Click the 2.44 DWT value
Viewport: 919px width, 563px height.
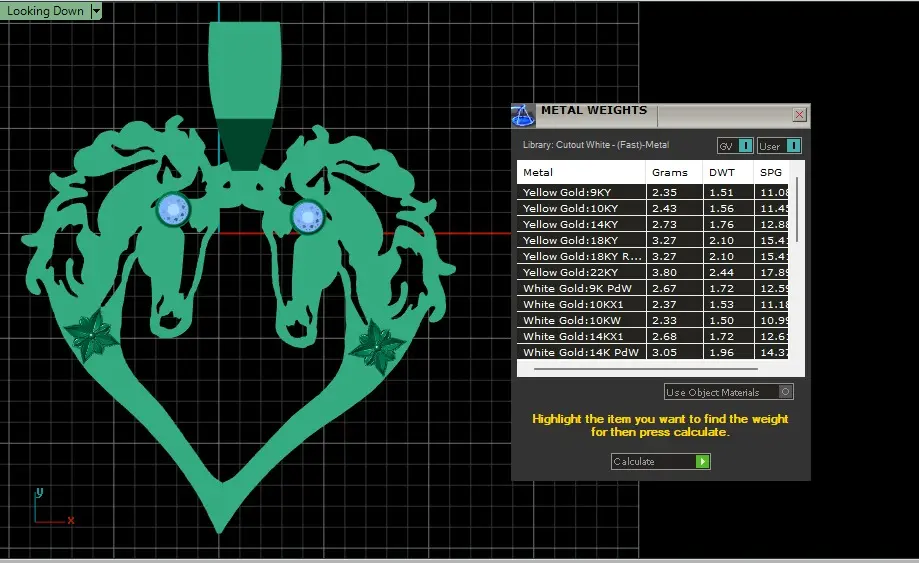tap(721, 272)
